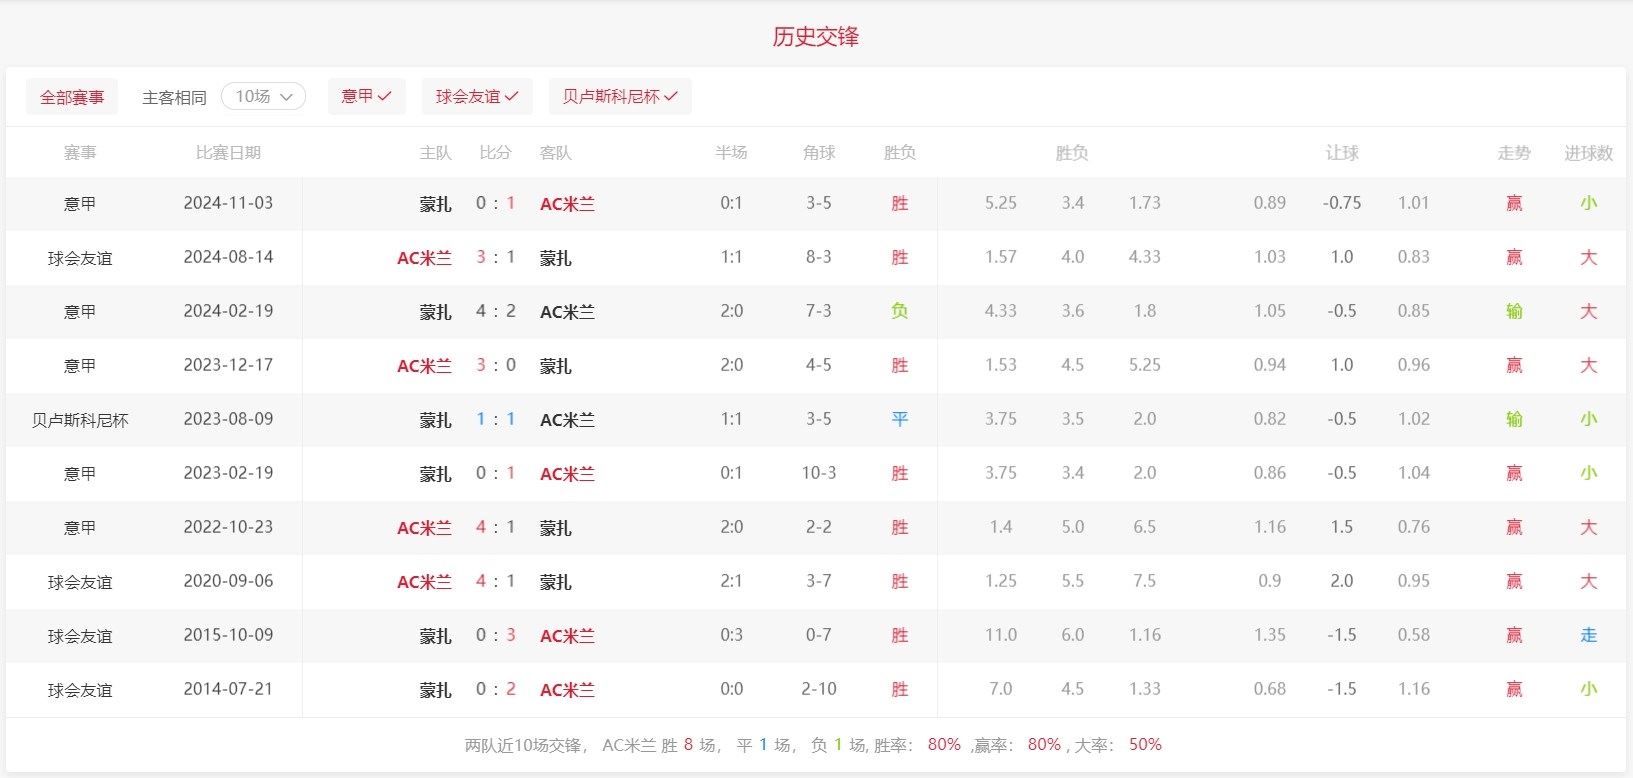Click the 走 goals indicator for 2015-10-09
This screenshot has height=778, width=1633.
[1588, 635]
